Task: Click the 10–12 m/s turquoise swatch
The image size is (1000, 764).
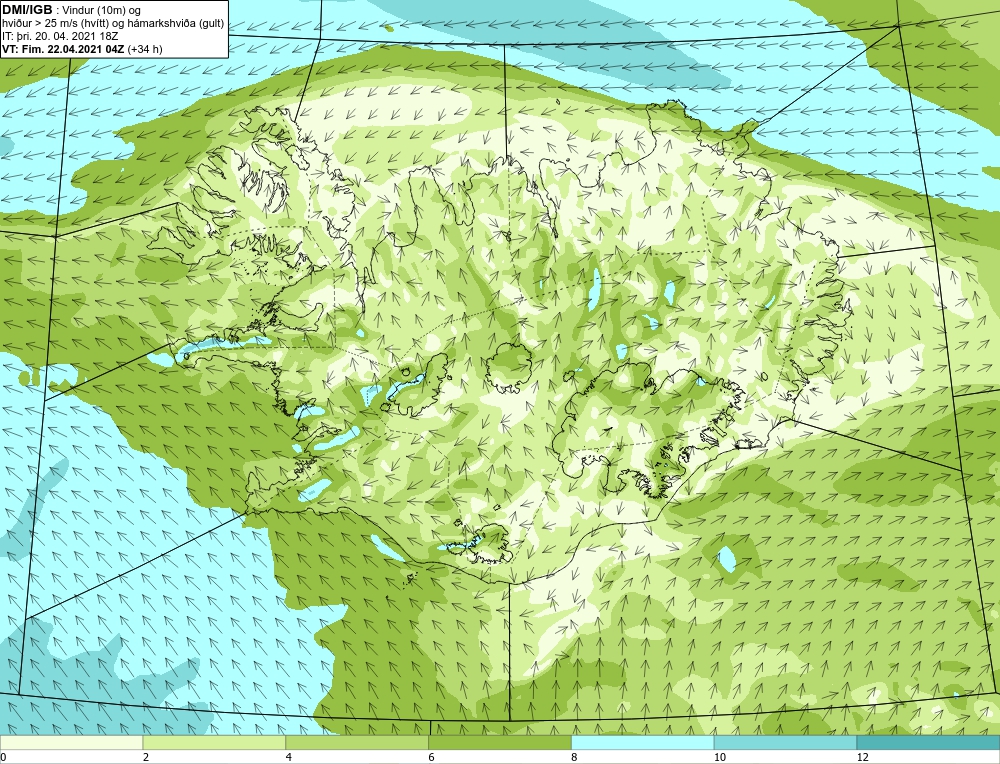Action: click(x=786, y=743)
